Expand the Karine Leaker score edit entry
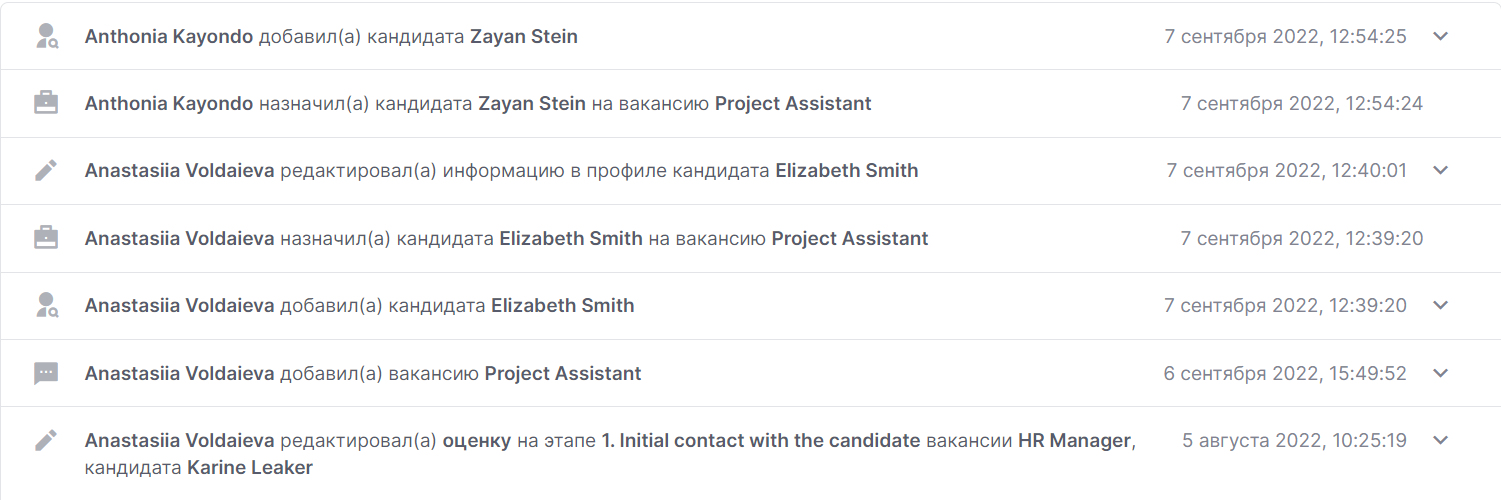Viewport: 1501px width, 500px height. tap(1440, 440)
